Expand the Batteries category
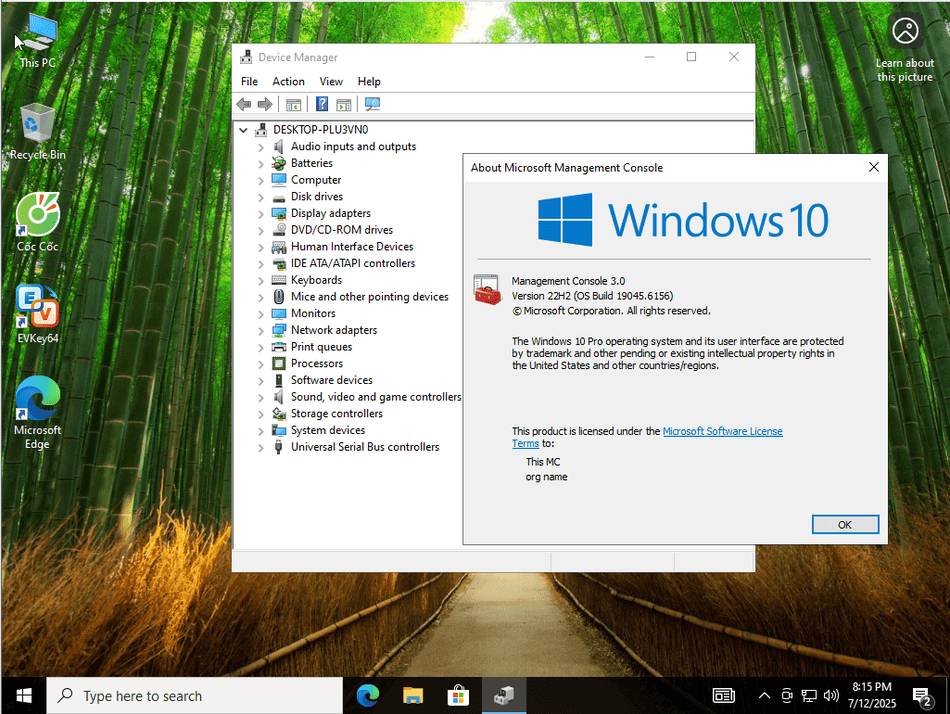950x714 pixels. point(261,164)
